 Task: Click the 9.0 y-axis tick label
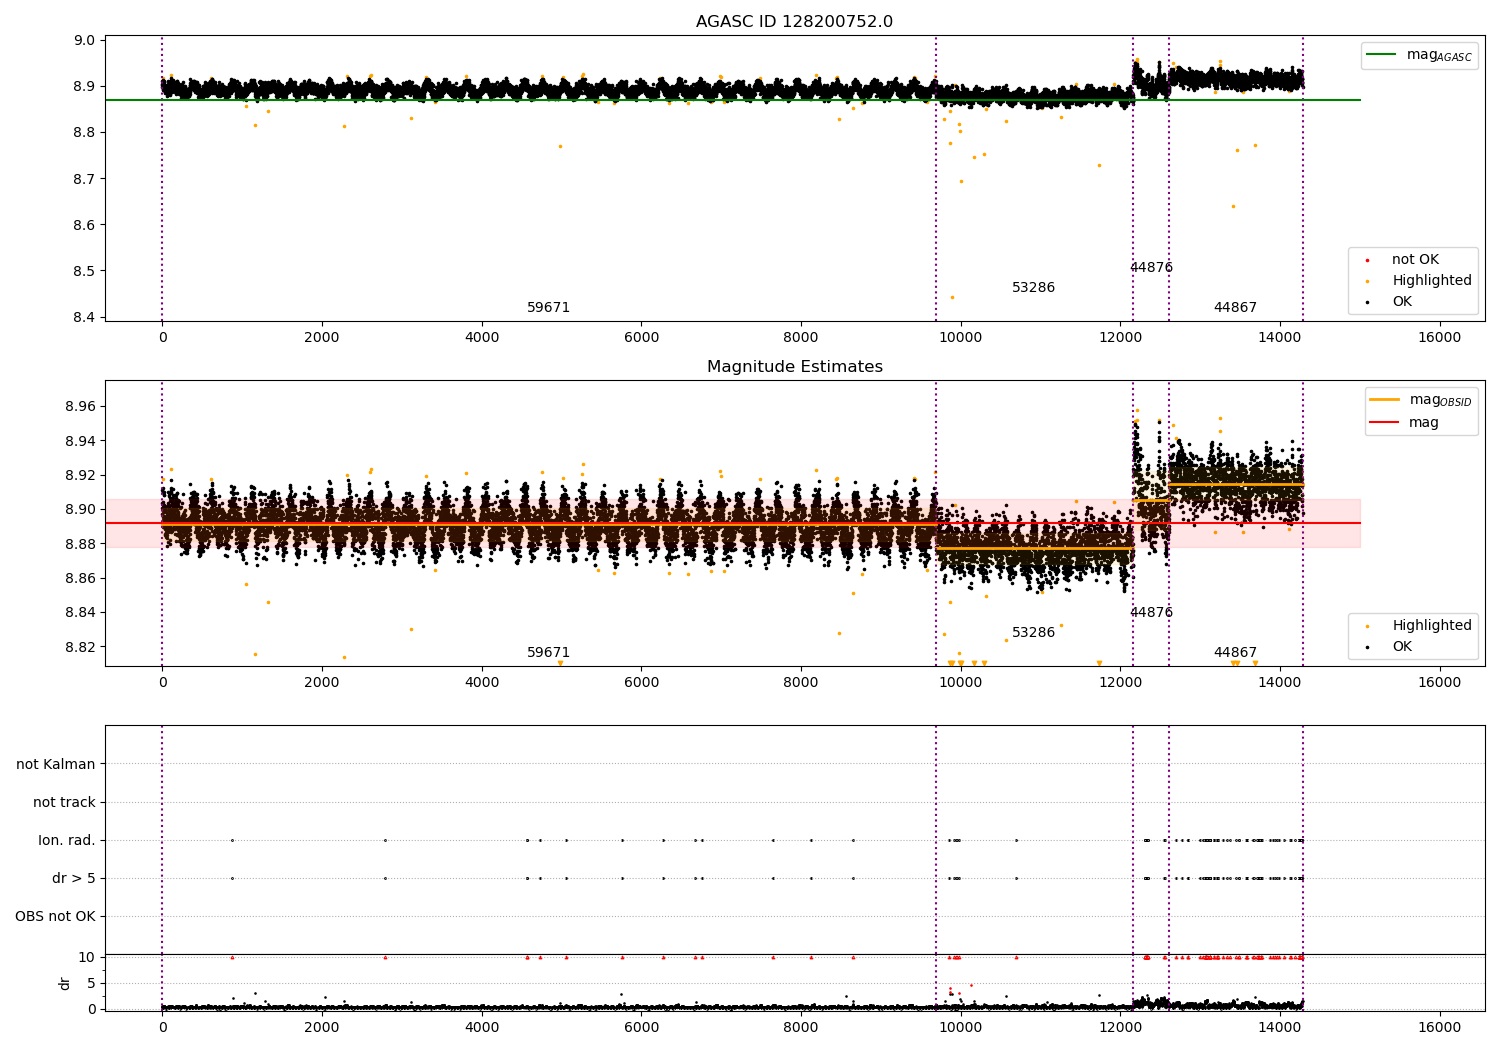tap(85, 41)
